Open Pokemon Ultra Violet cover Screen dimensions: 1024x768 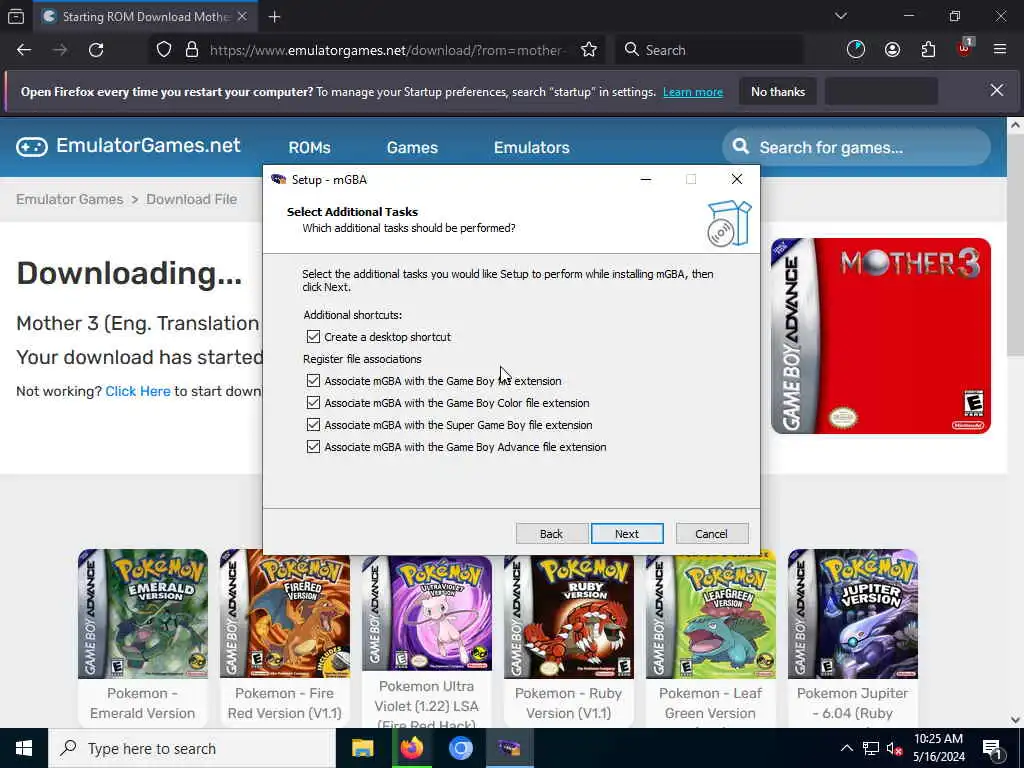427,613
